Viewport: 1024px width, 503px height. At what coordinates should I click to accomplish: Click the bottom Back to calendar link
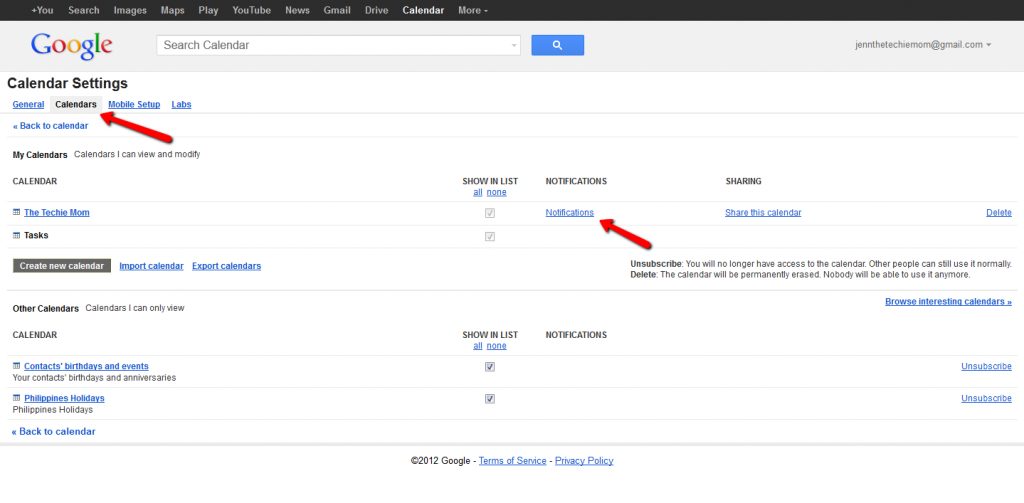coord(54,431)
